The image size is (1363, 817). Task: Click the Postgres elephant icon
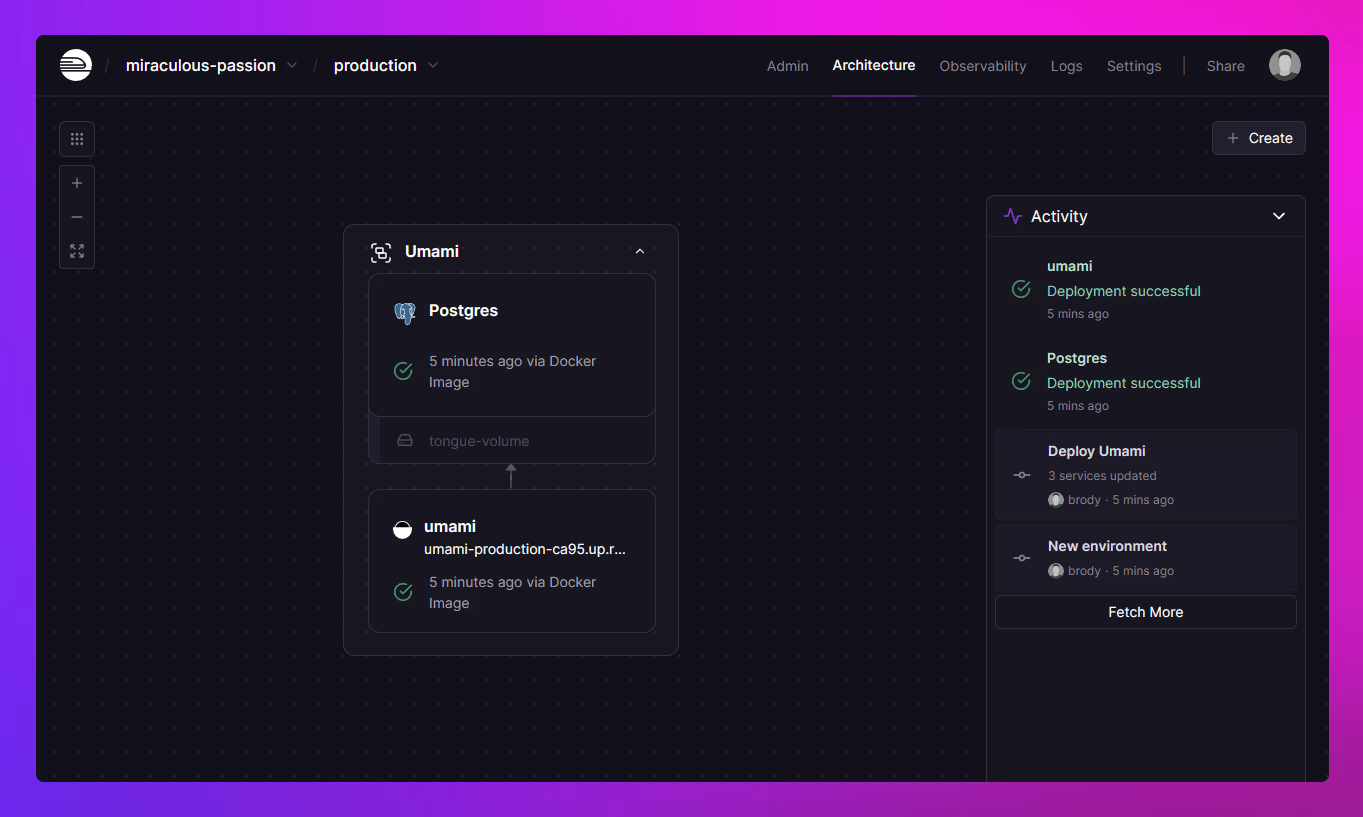pyautogui.click(x=404, y=313)
